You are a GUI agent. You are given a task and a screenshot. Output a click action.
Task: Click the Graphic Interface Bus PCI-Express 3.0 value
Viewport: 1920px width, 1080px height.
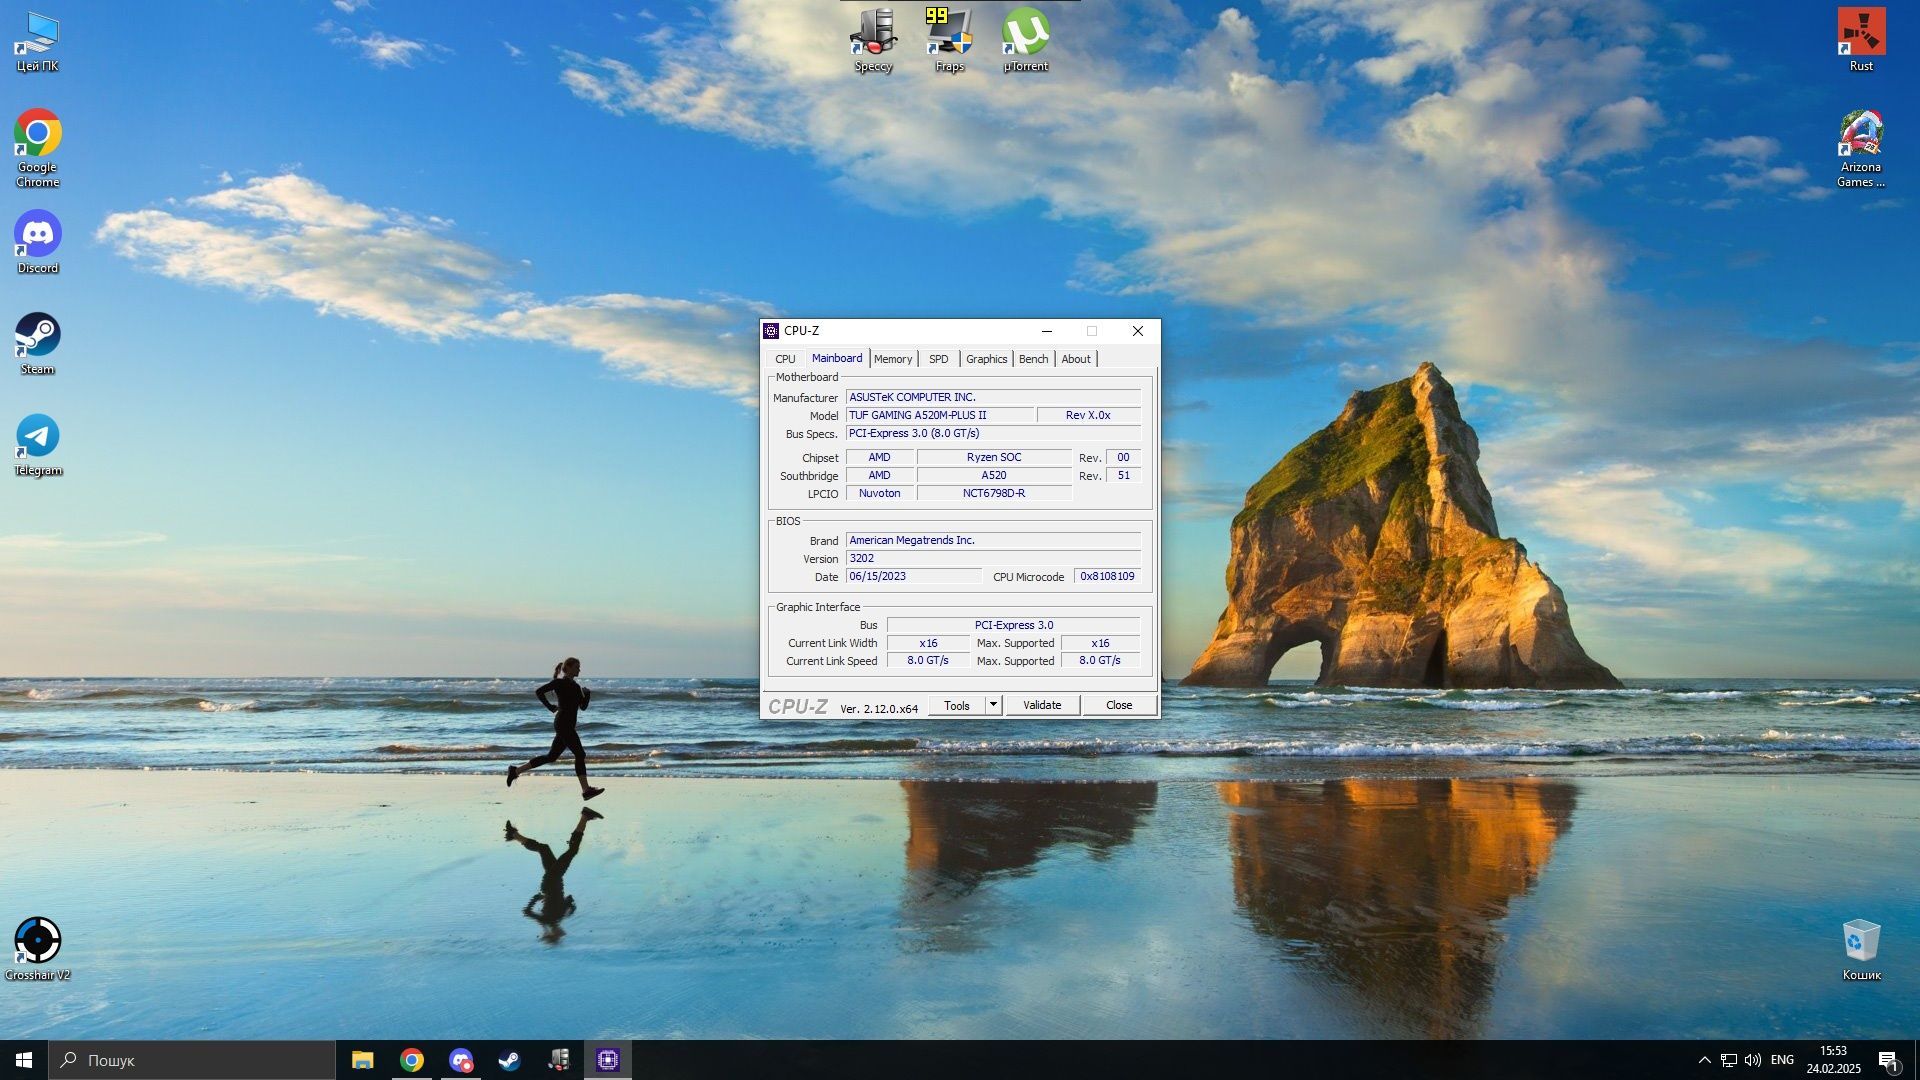[1014, 625]
